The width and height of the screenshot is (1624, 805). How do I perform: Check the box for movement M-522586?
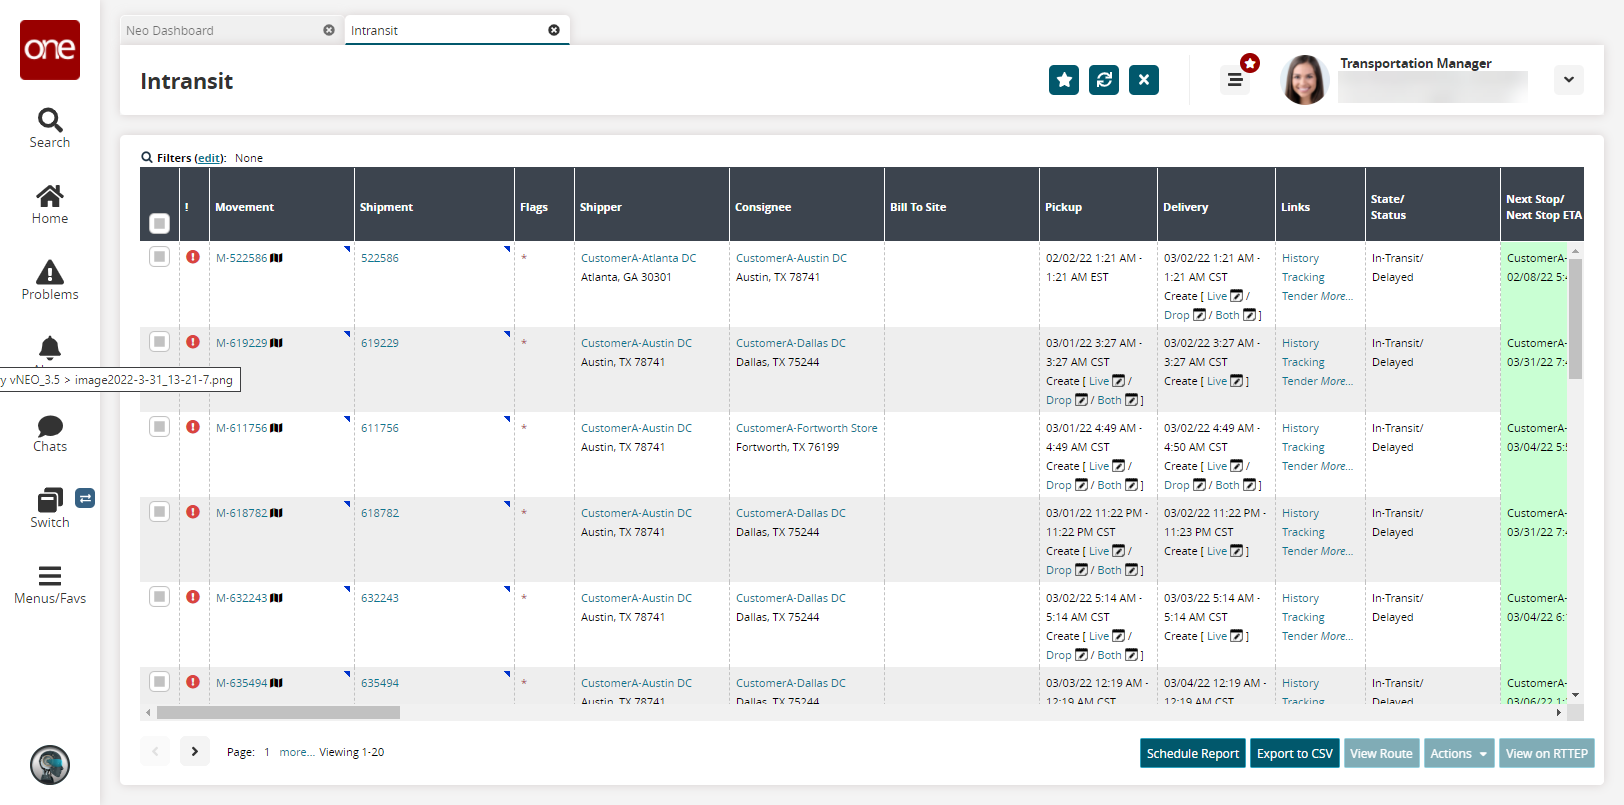(159, 257)
